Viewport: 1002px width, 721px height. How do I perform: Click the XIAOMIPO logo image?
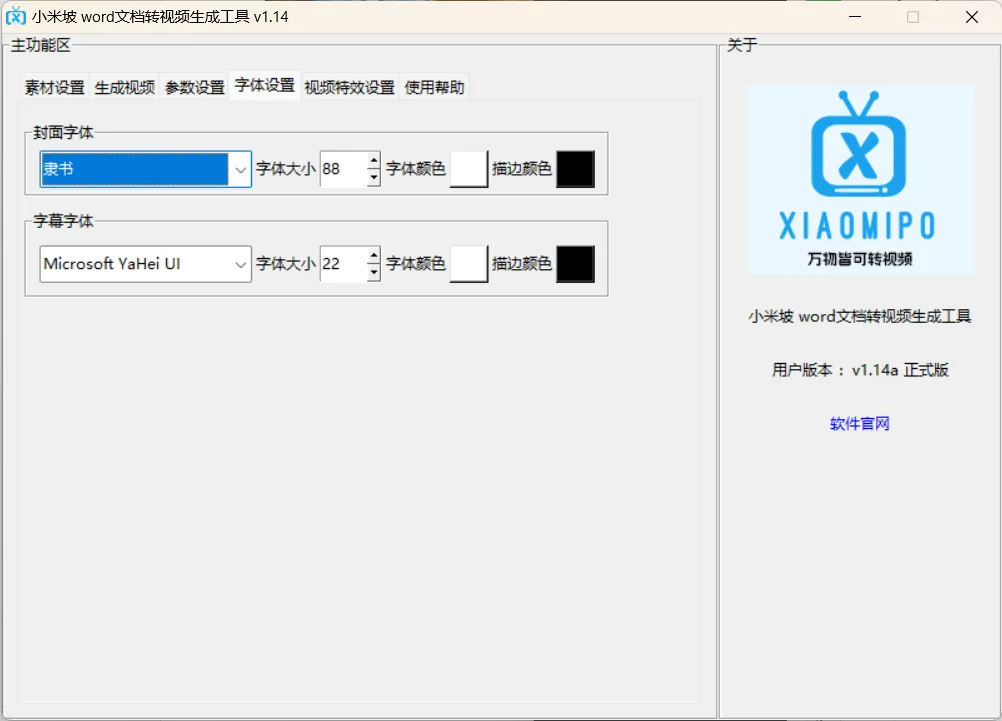click(860, 178)
